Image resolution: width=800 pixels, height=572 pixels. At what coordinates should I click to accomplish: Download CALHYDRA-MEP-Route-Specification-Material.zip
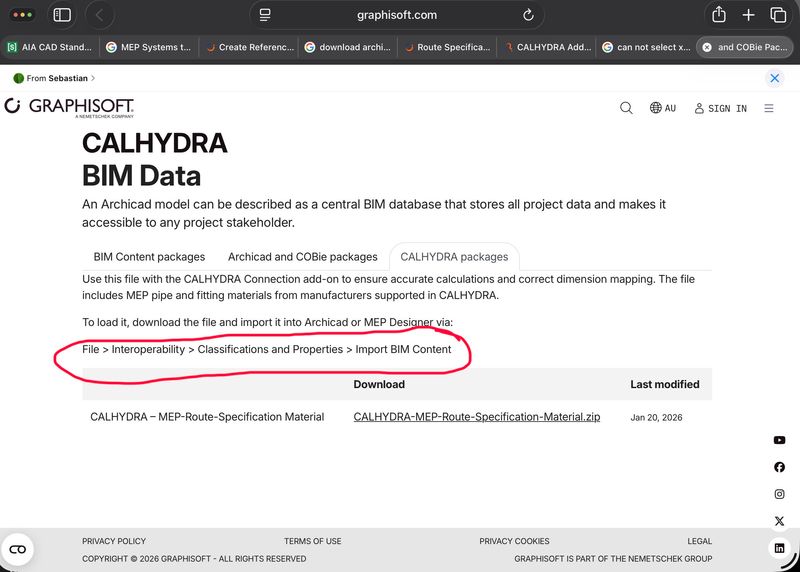(477, 417)
